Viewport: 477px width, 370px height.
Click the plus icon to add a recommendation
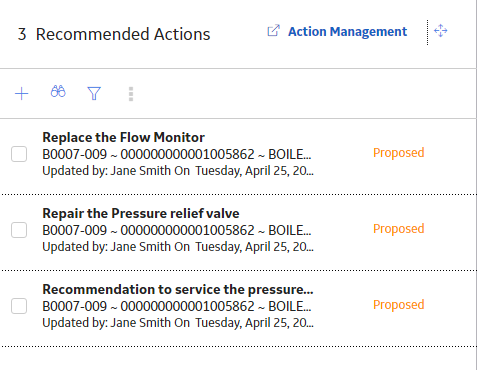click(22, 94)
